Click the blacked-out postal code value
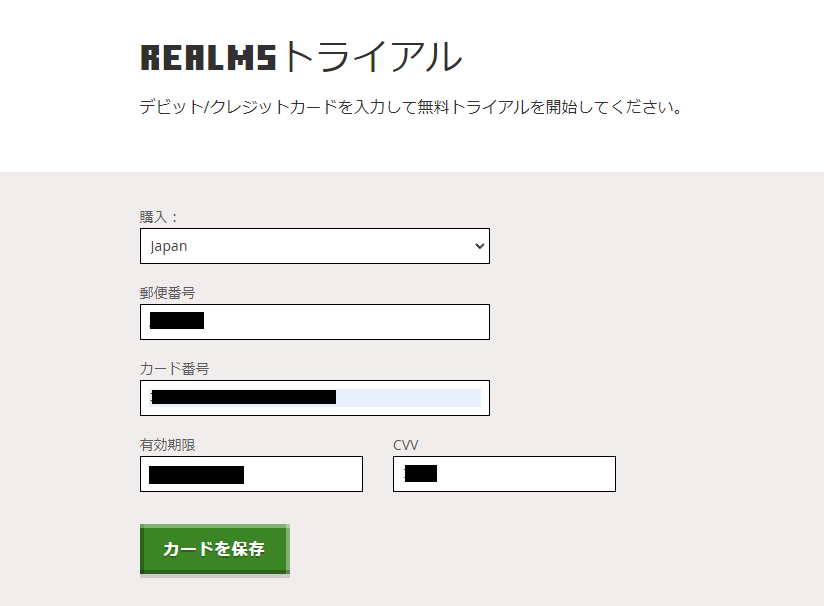 177,321
